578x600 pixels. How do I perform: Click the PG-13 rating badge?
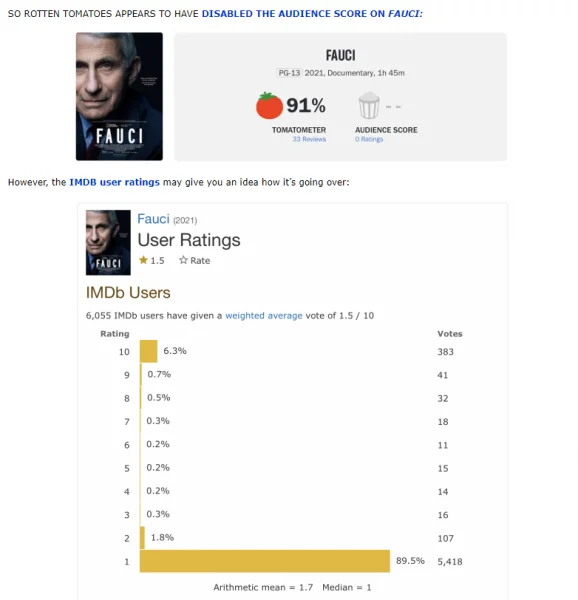point(289,73)
